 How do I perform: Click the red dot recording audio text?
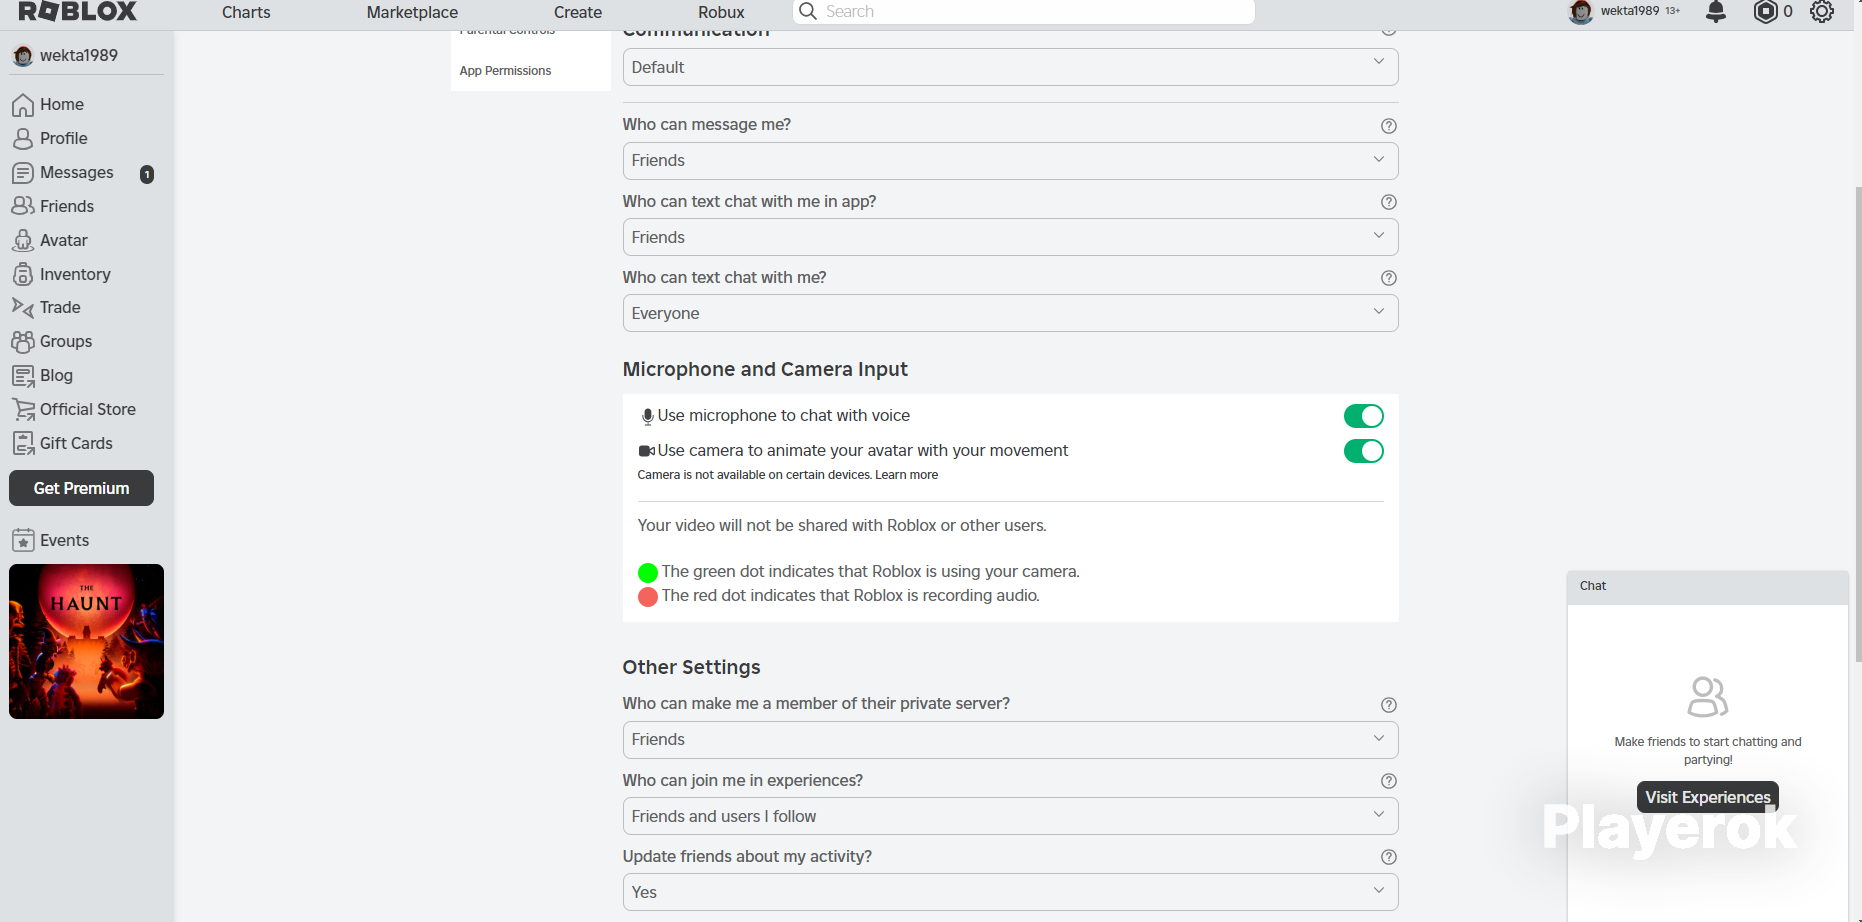(850, 595)
